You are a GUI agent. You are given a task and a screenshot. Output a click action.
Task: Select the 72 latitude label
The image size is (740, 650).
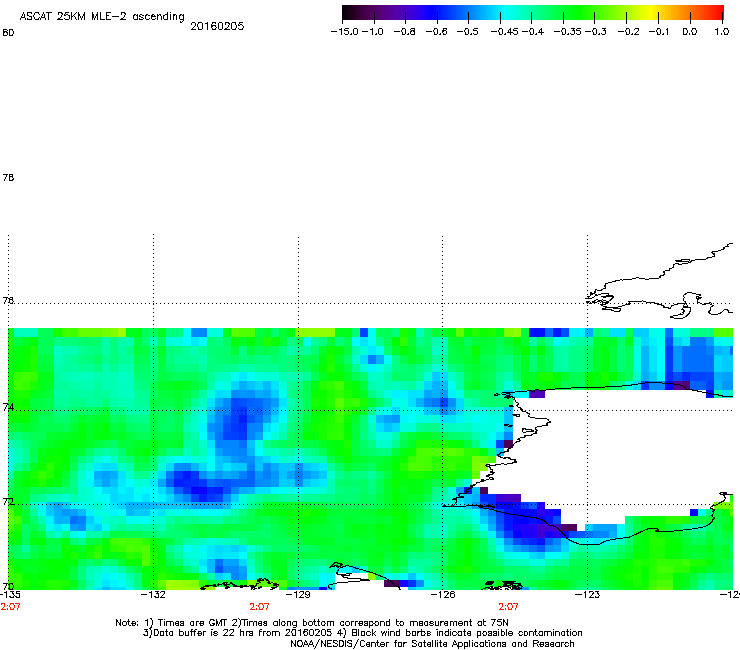[x=8, y=501]
